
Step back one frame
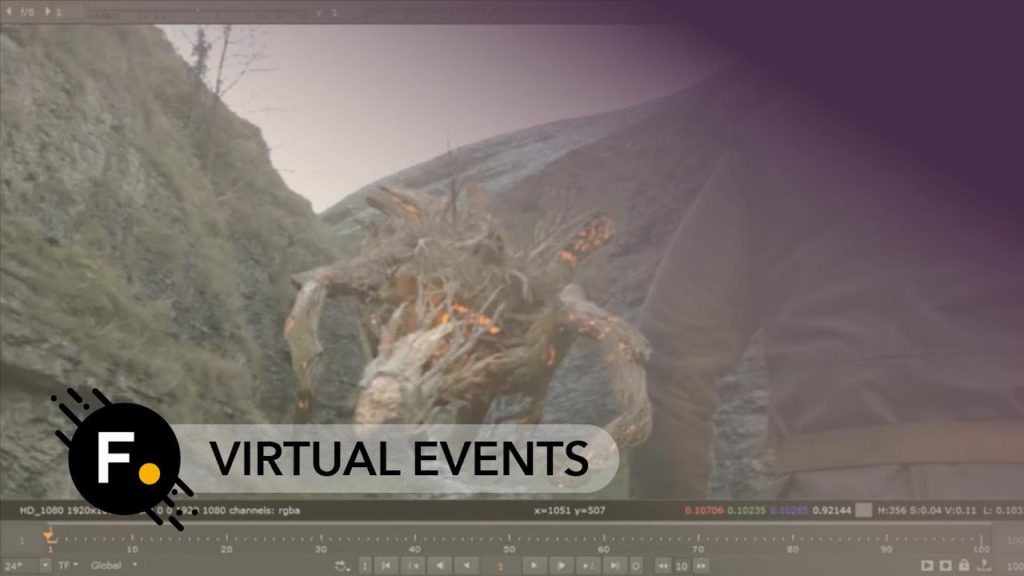pyautogui.click(x=440, y=566)
